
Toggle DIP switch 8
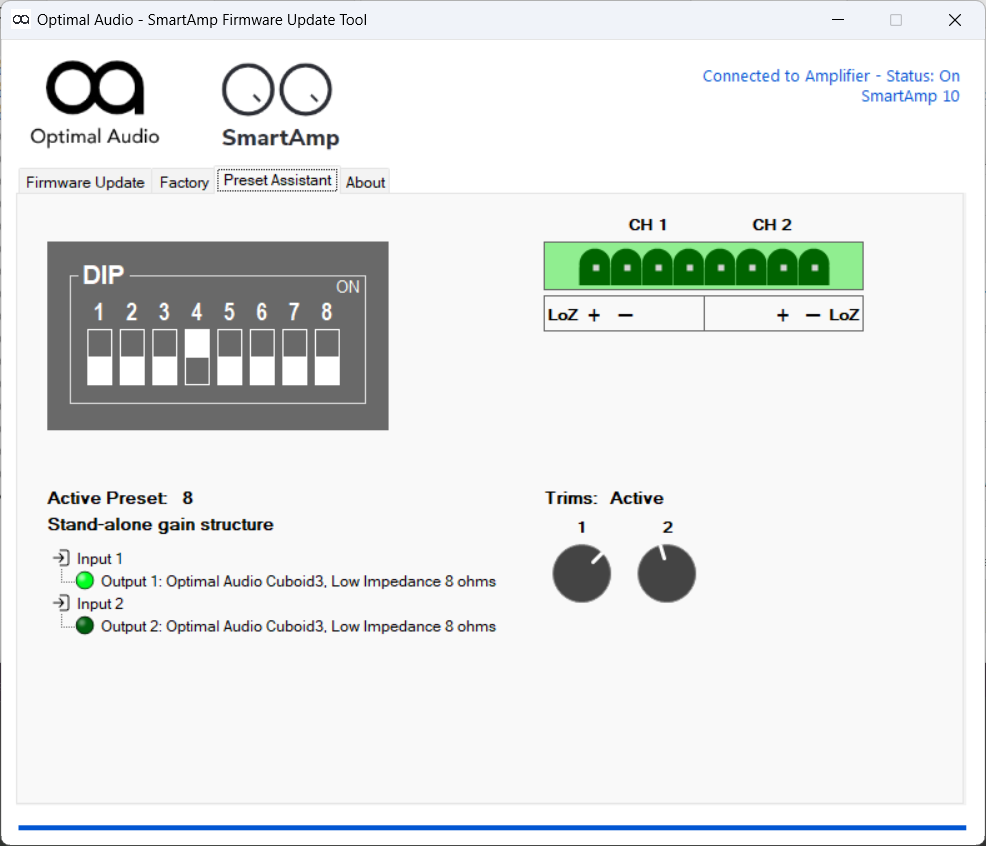point(327,357)
